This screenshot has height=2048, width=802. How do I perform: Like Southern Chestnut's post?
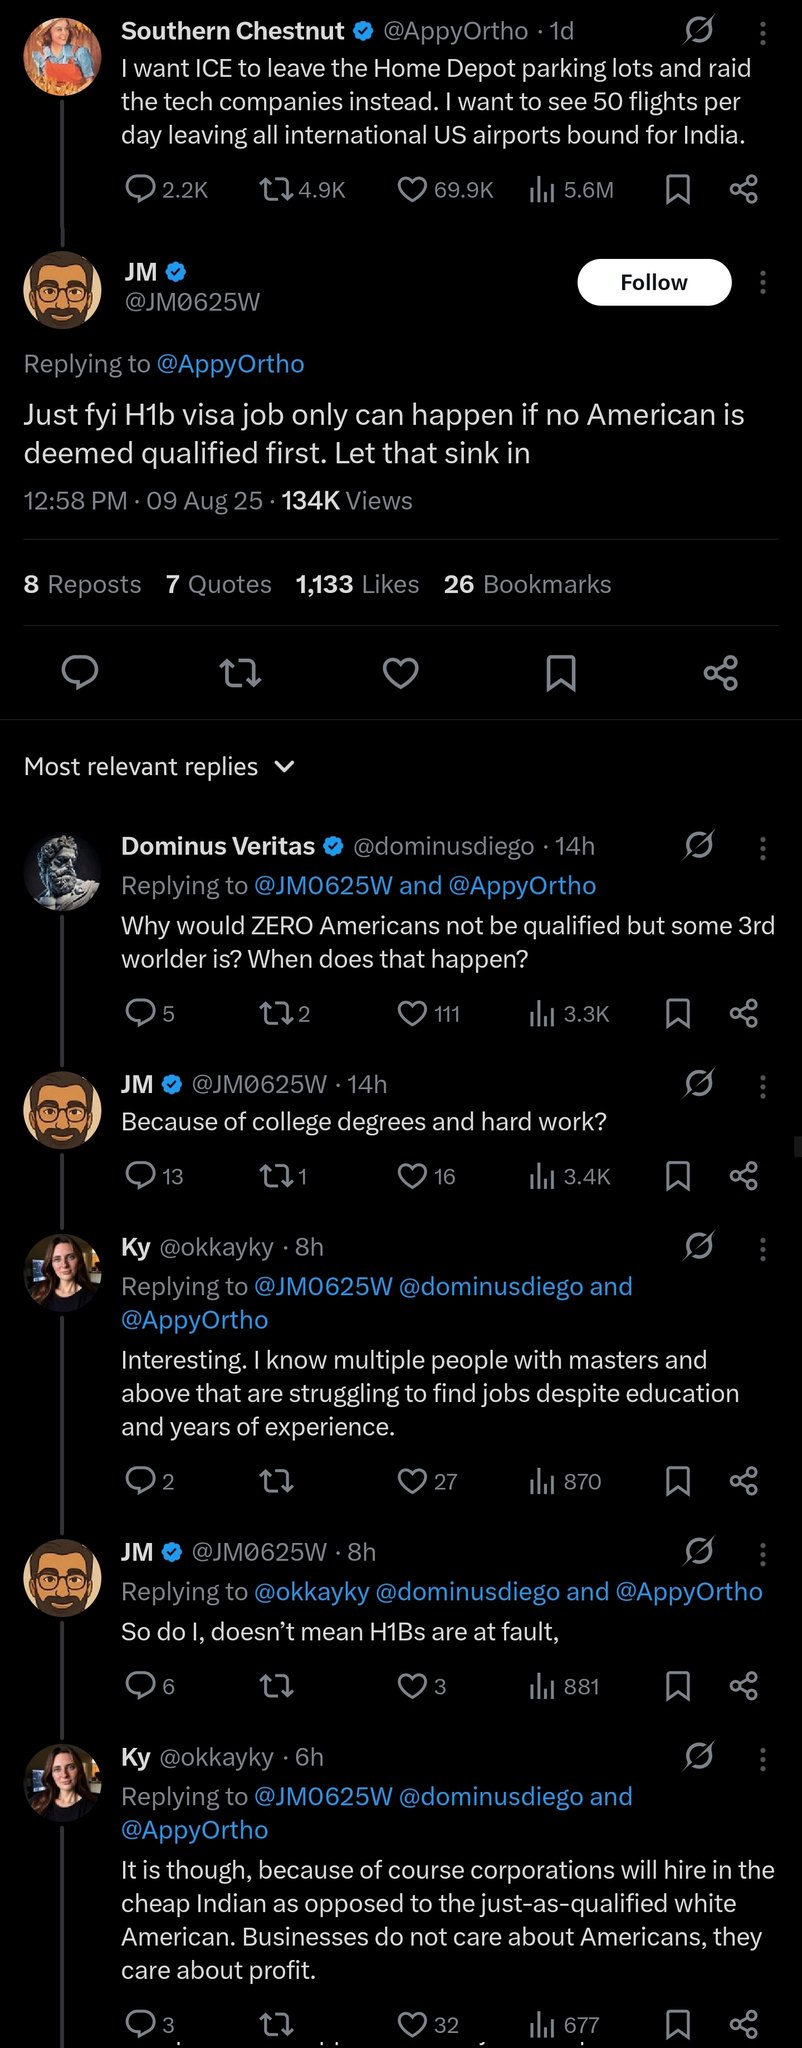pos(412,189)
